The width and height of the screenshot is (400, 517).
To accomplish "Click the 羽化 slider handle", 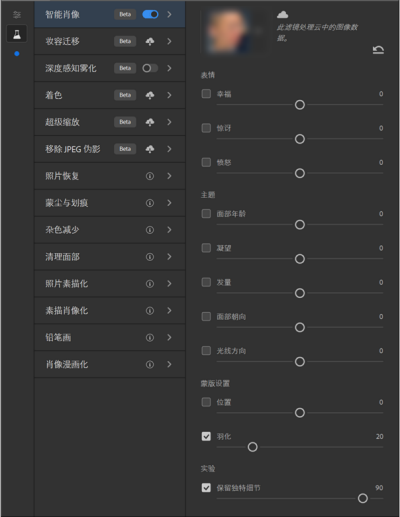I will coord(252,447).
